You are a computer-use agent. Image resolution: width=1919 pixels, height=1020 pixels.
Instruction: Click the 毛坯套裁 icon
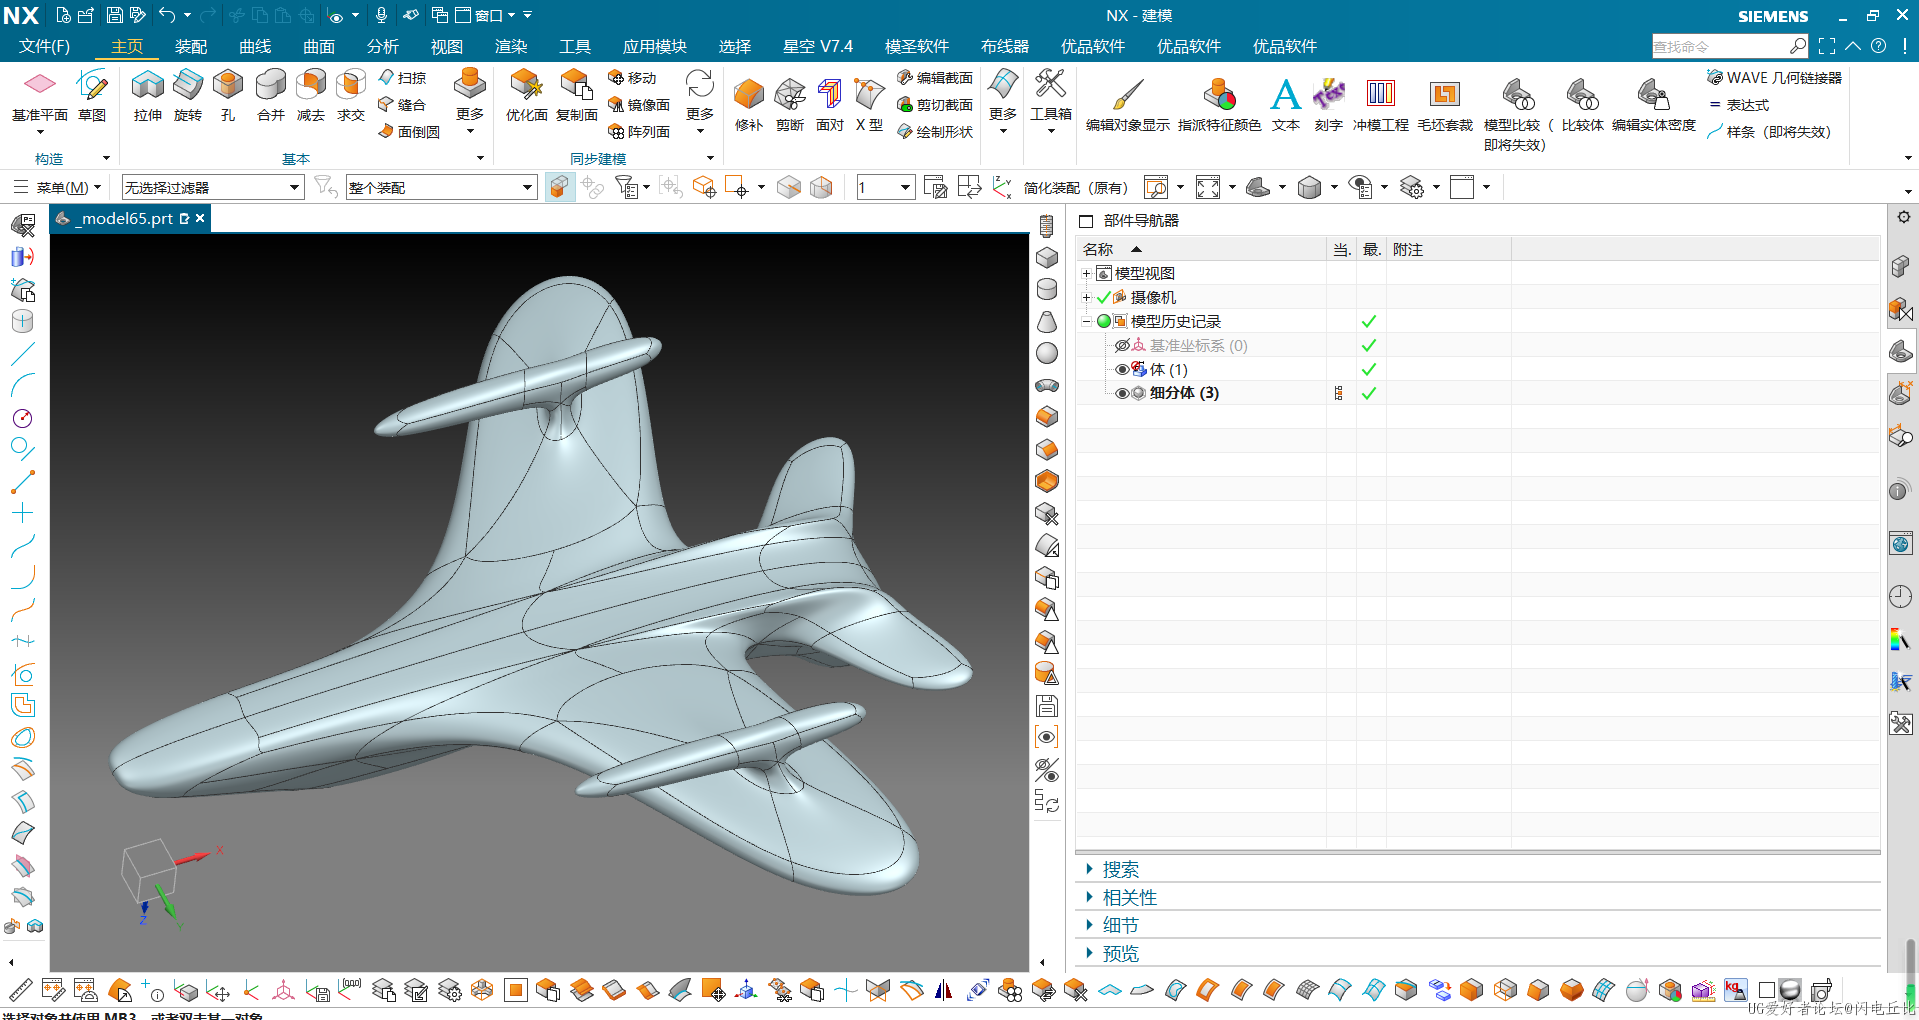pyautogui.click(x=1445, y=95)
